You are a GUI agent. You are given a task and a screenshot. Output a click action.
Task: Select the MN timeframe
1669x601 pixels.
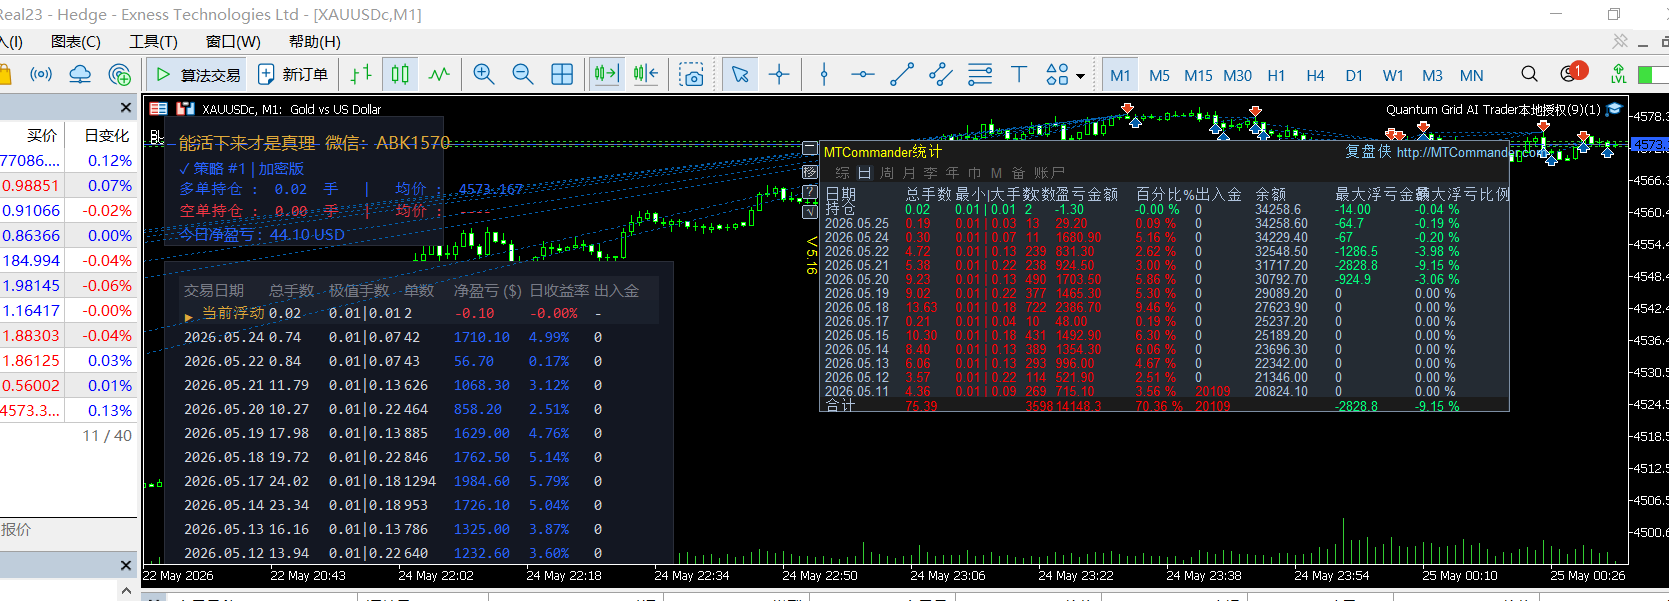point(1471,75)
